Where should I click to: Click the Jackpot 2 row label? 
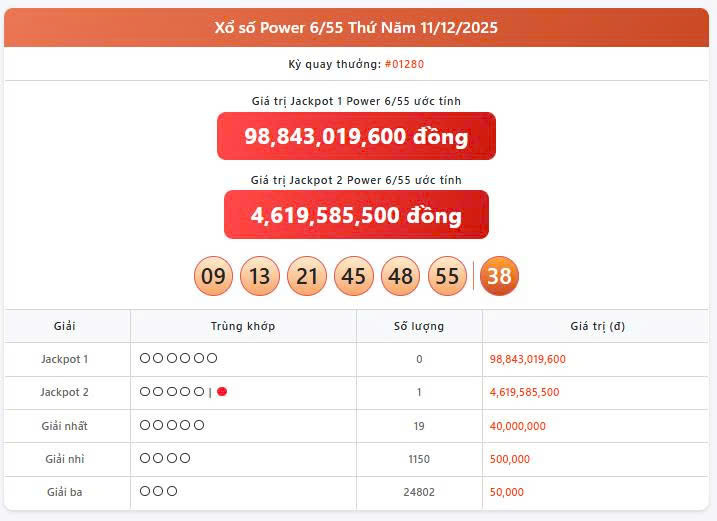click(64, 392)
